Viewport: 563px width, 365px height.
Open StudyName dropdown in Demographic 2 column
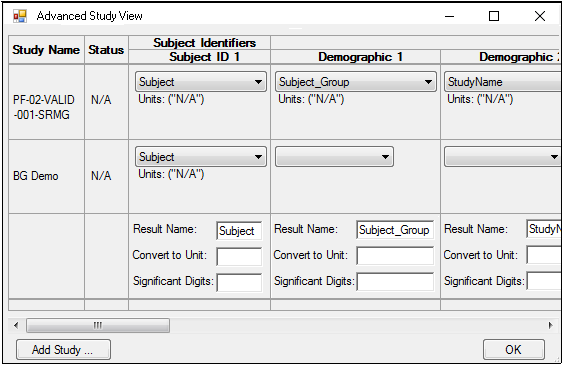(503, 82)
